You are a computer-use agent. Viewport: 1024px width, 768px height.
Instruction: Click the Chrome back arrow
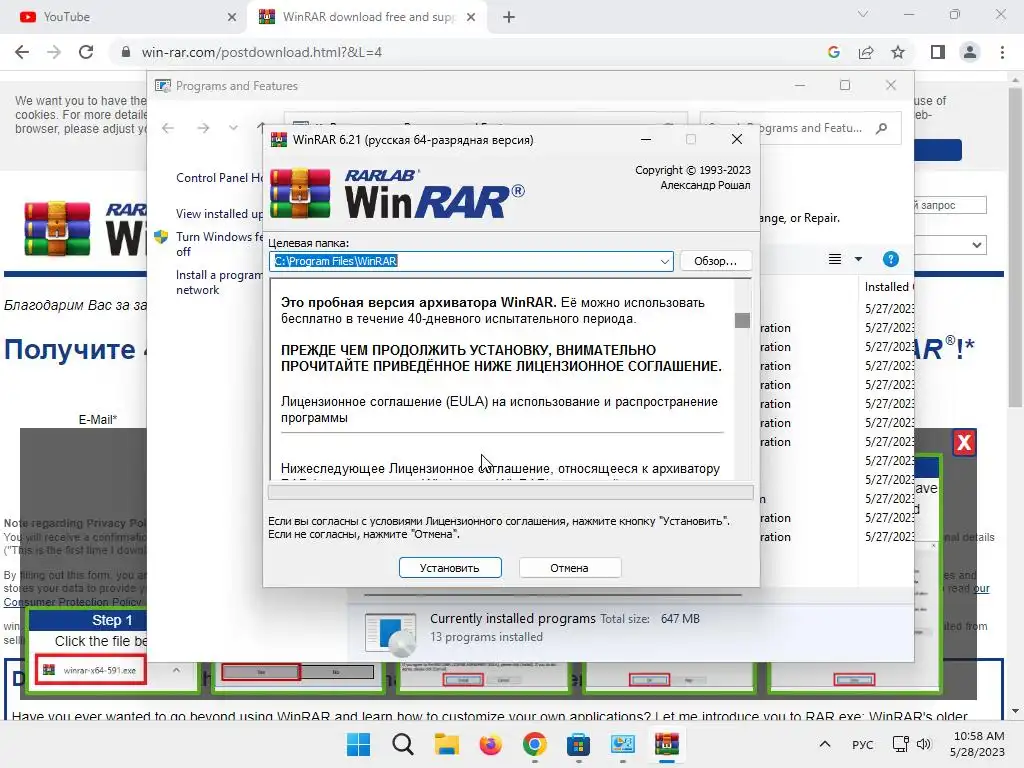click(x=22, y=52)
